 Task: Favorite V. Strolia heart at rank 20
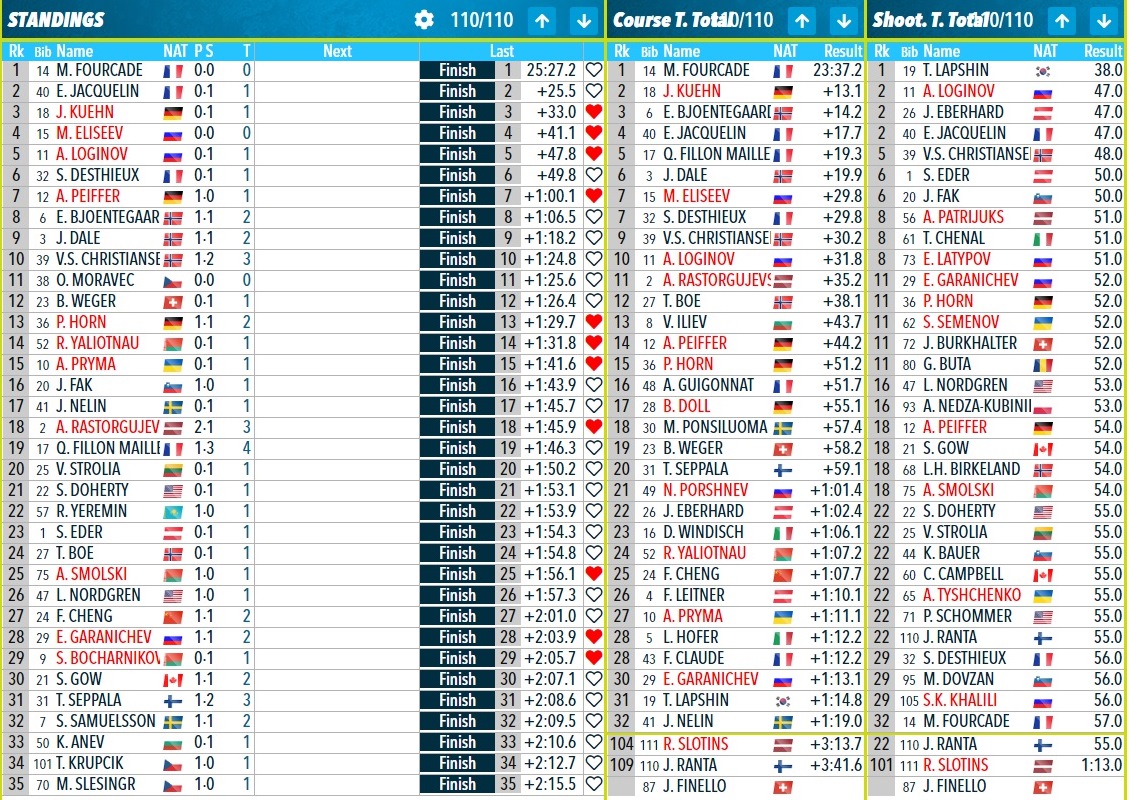[x=594, y=468]
